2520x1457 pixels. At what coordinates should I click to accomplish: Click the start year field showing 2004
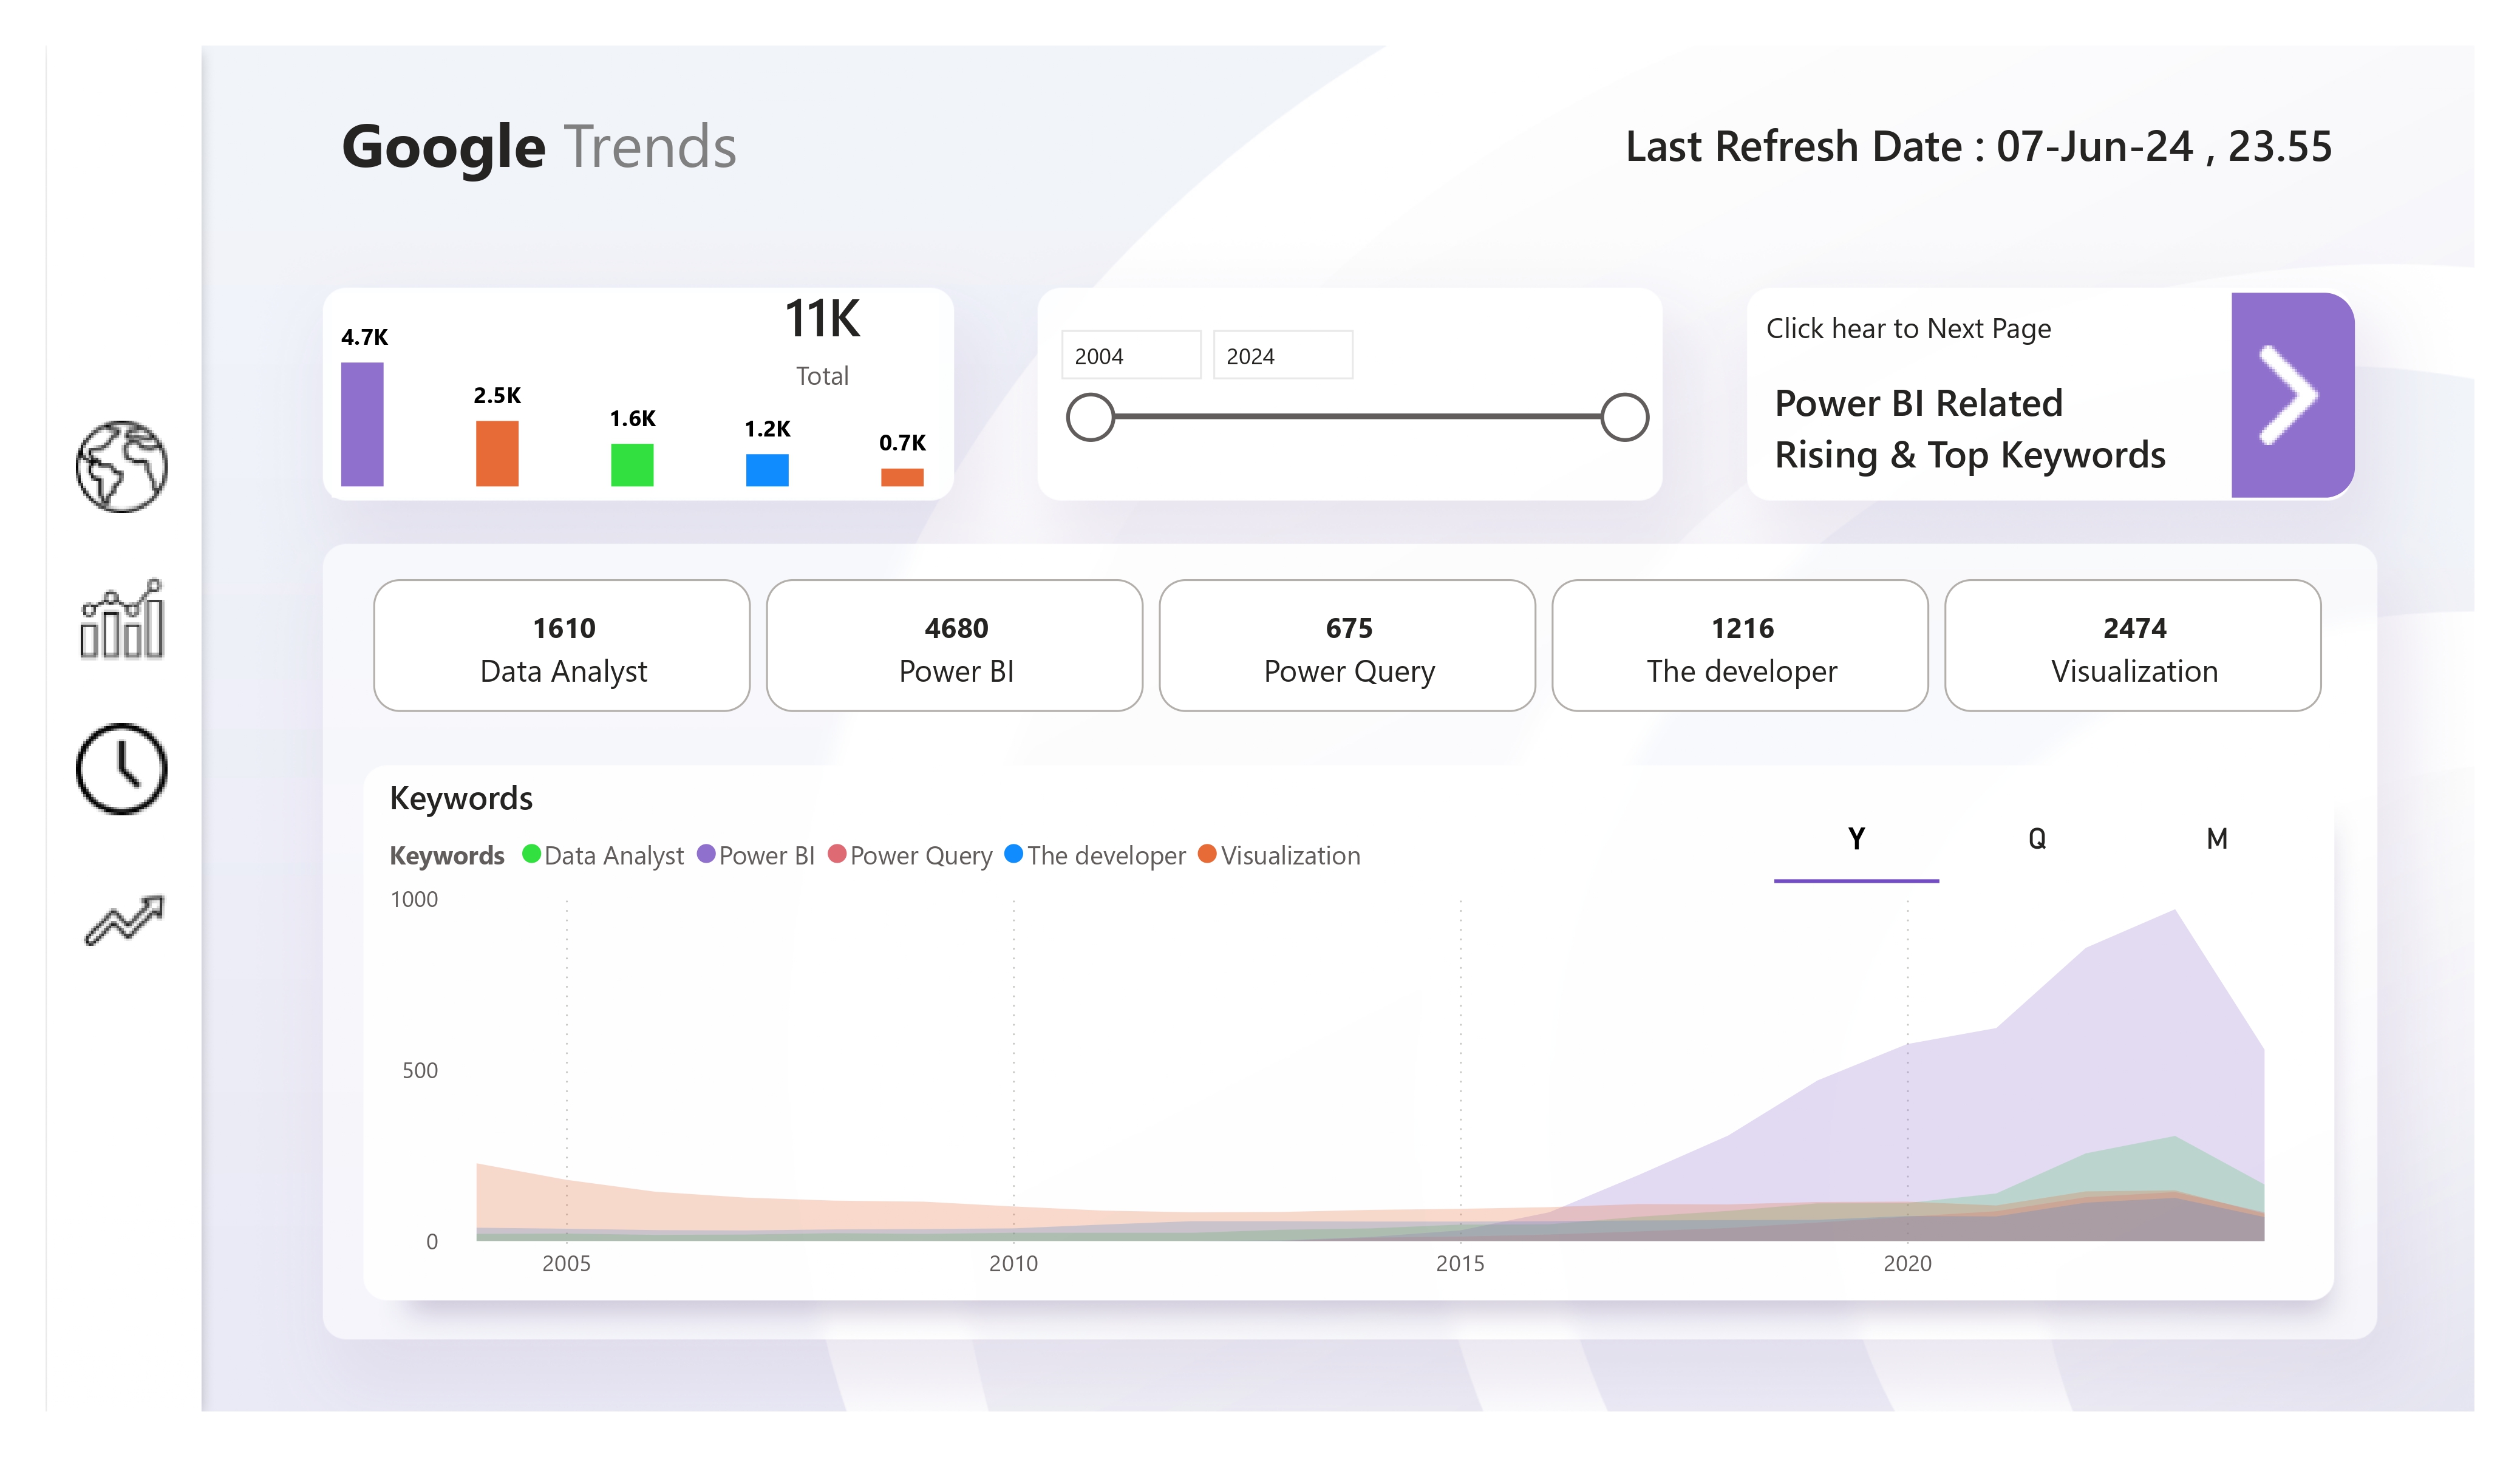[x=1131, y=355]
